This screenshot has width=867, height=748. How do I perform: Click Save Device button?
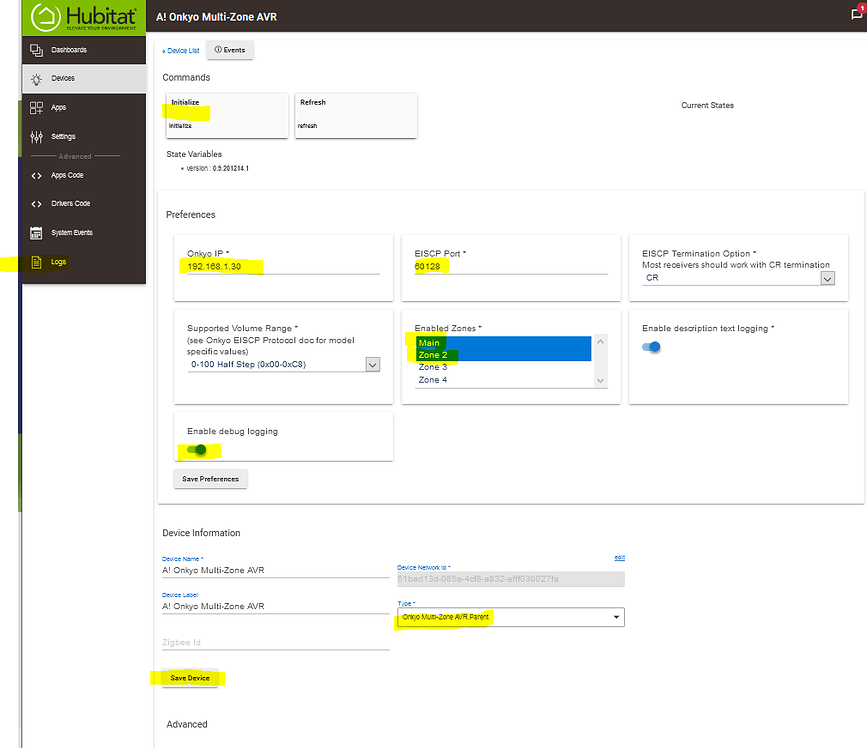[x=190, y=678]
